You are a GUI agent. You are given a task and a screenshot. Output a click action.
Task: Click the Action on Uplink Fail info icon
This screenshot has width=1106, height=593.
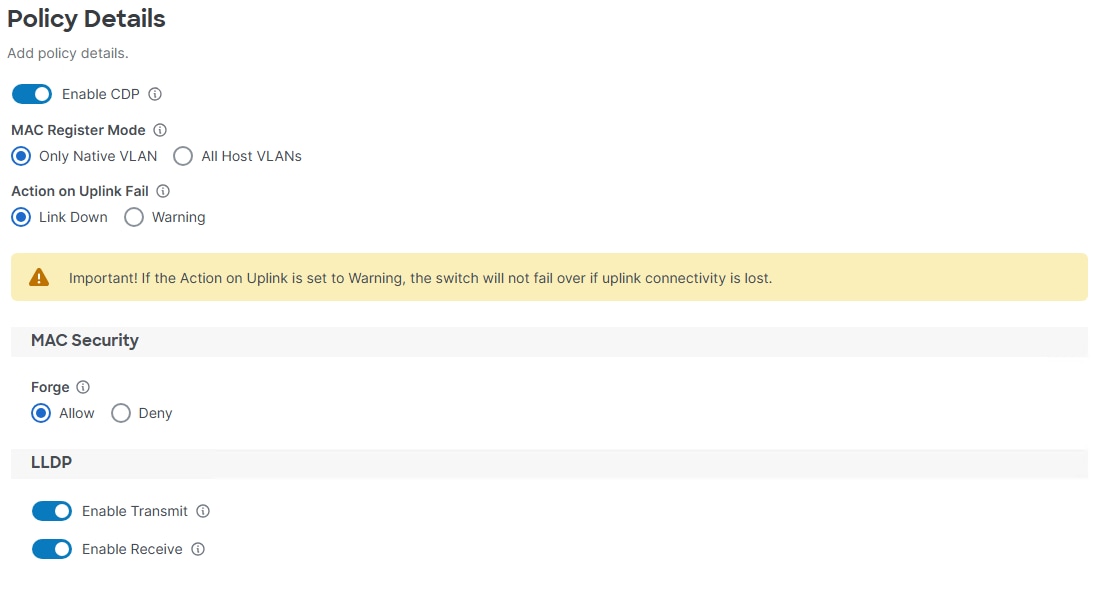163,191
